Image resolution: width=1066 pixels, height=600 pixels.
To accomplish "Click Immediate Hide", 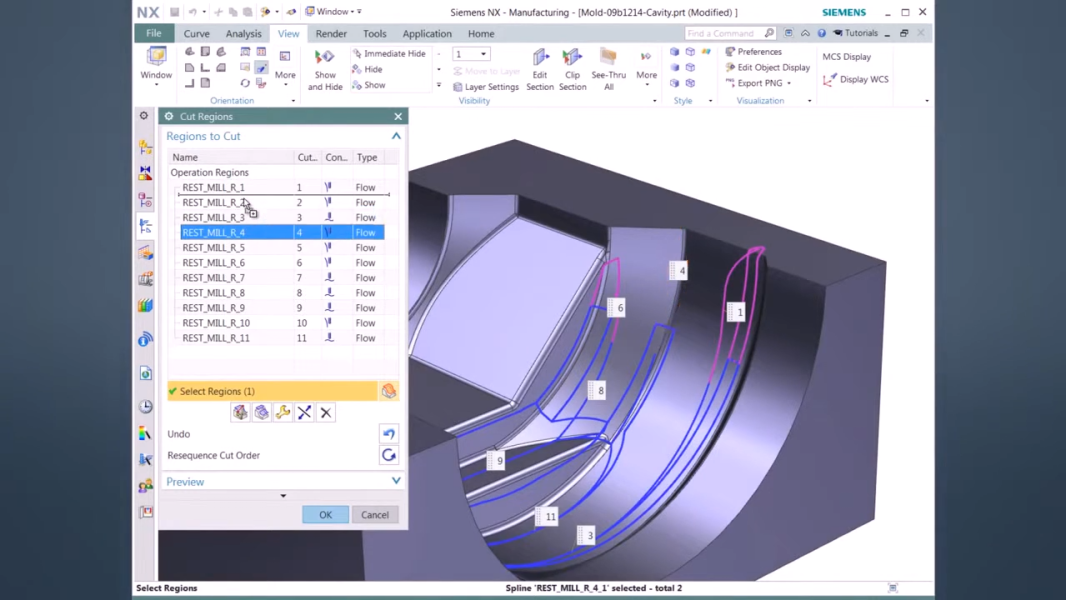I will coord(389,53).
